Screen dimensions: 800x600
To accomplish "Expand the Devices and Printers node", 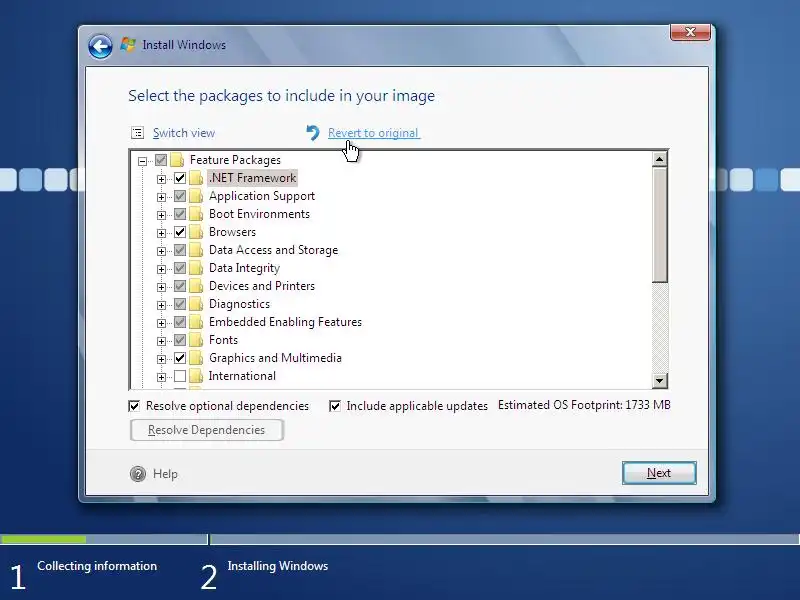I will (161, 287).
